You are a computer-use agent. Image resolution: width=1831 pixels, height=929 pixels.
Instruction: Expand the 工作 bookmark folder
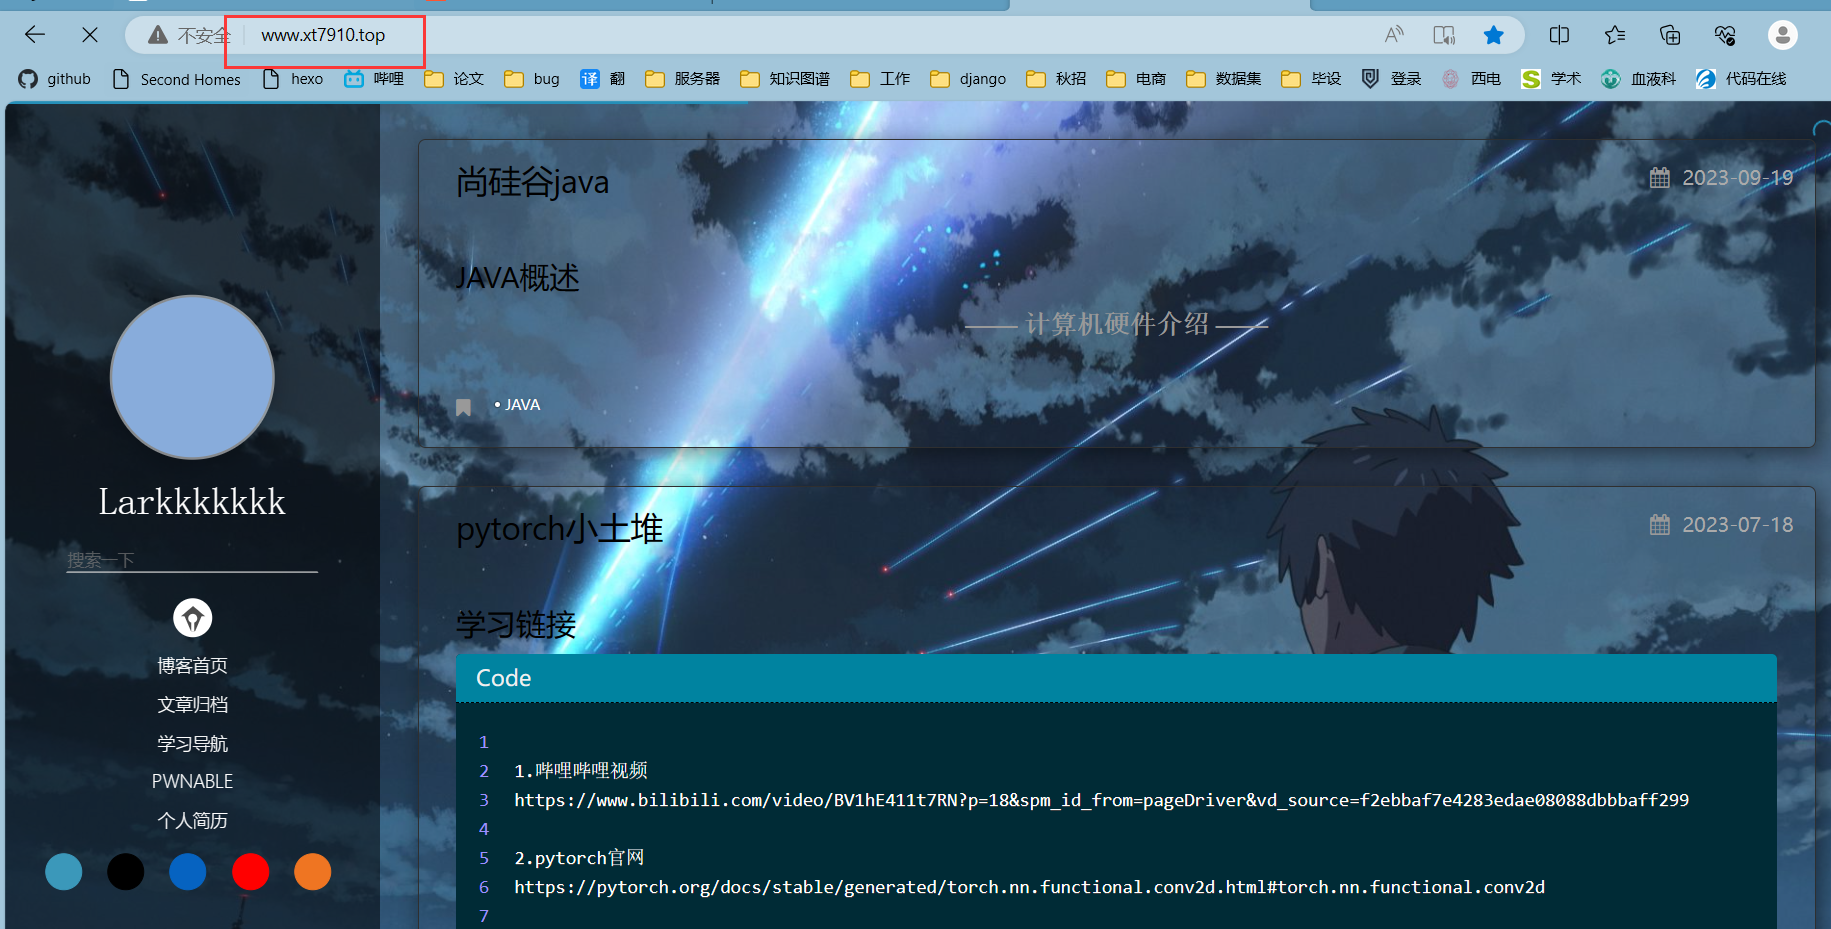click(x=880, y=79)
